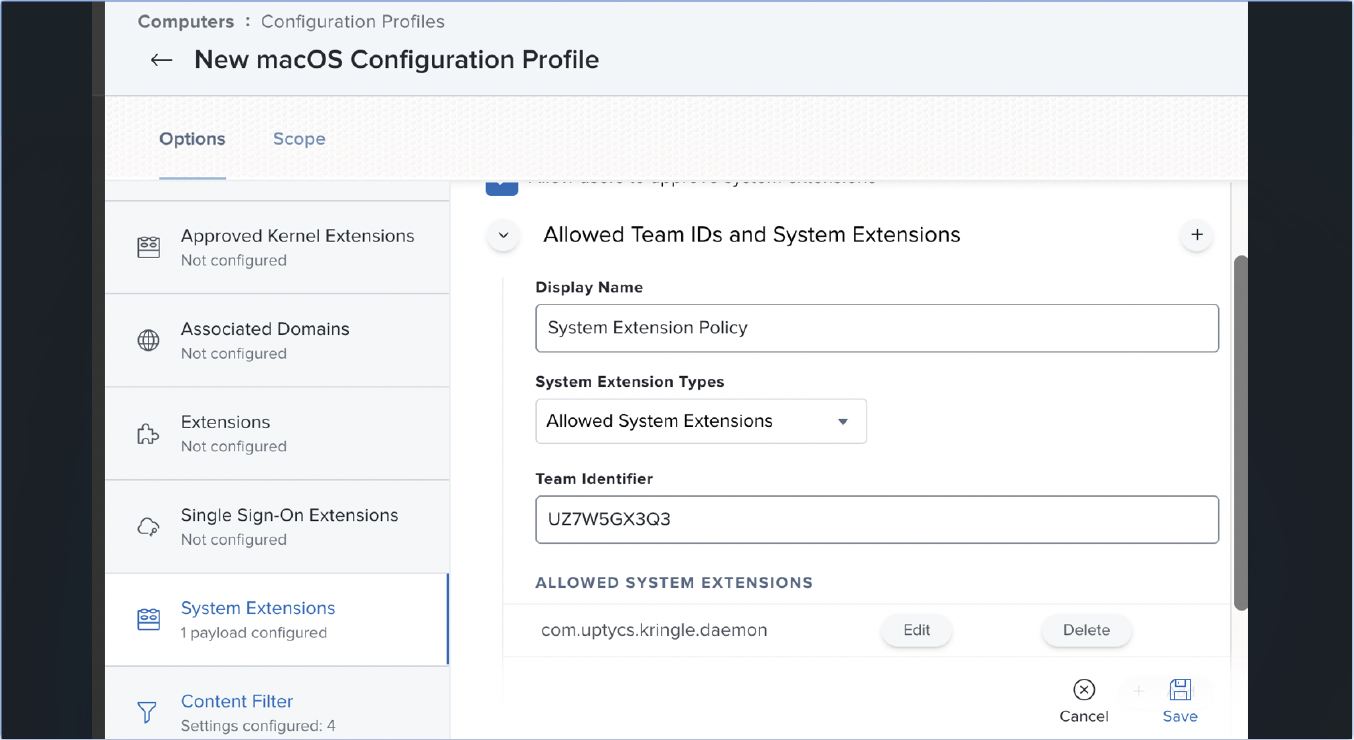This screenshot has width=1354, height=740.
Task: Click the Display Name input field
Action: coord(876,328)
